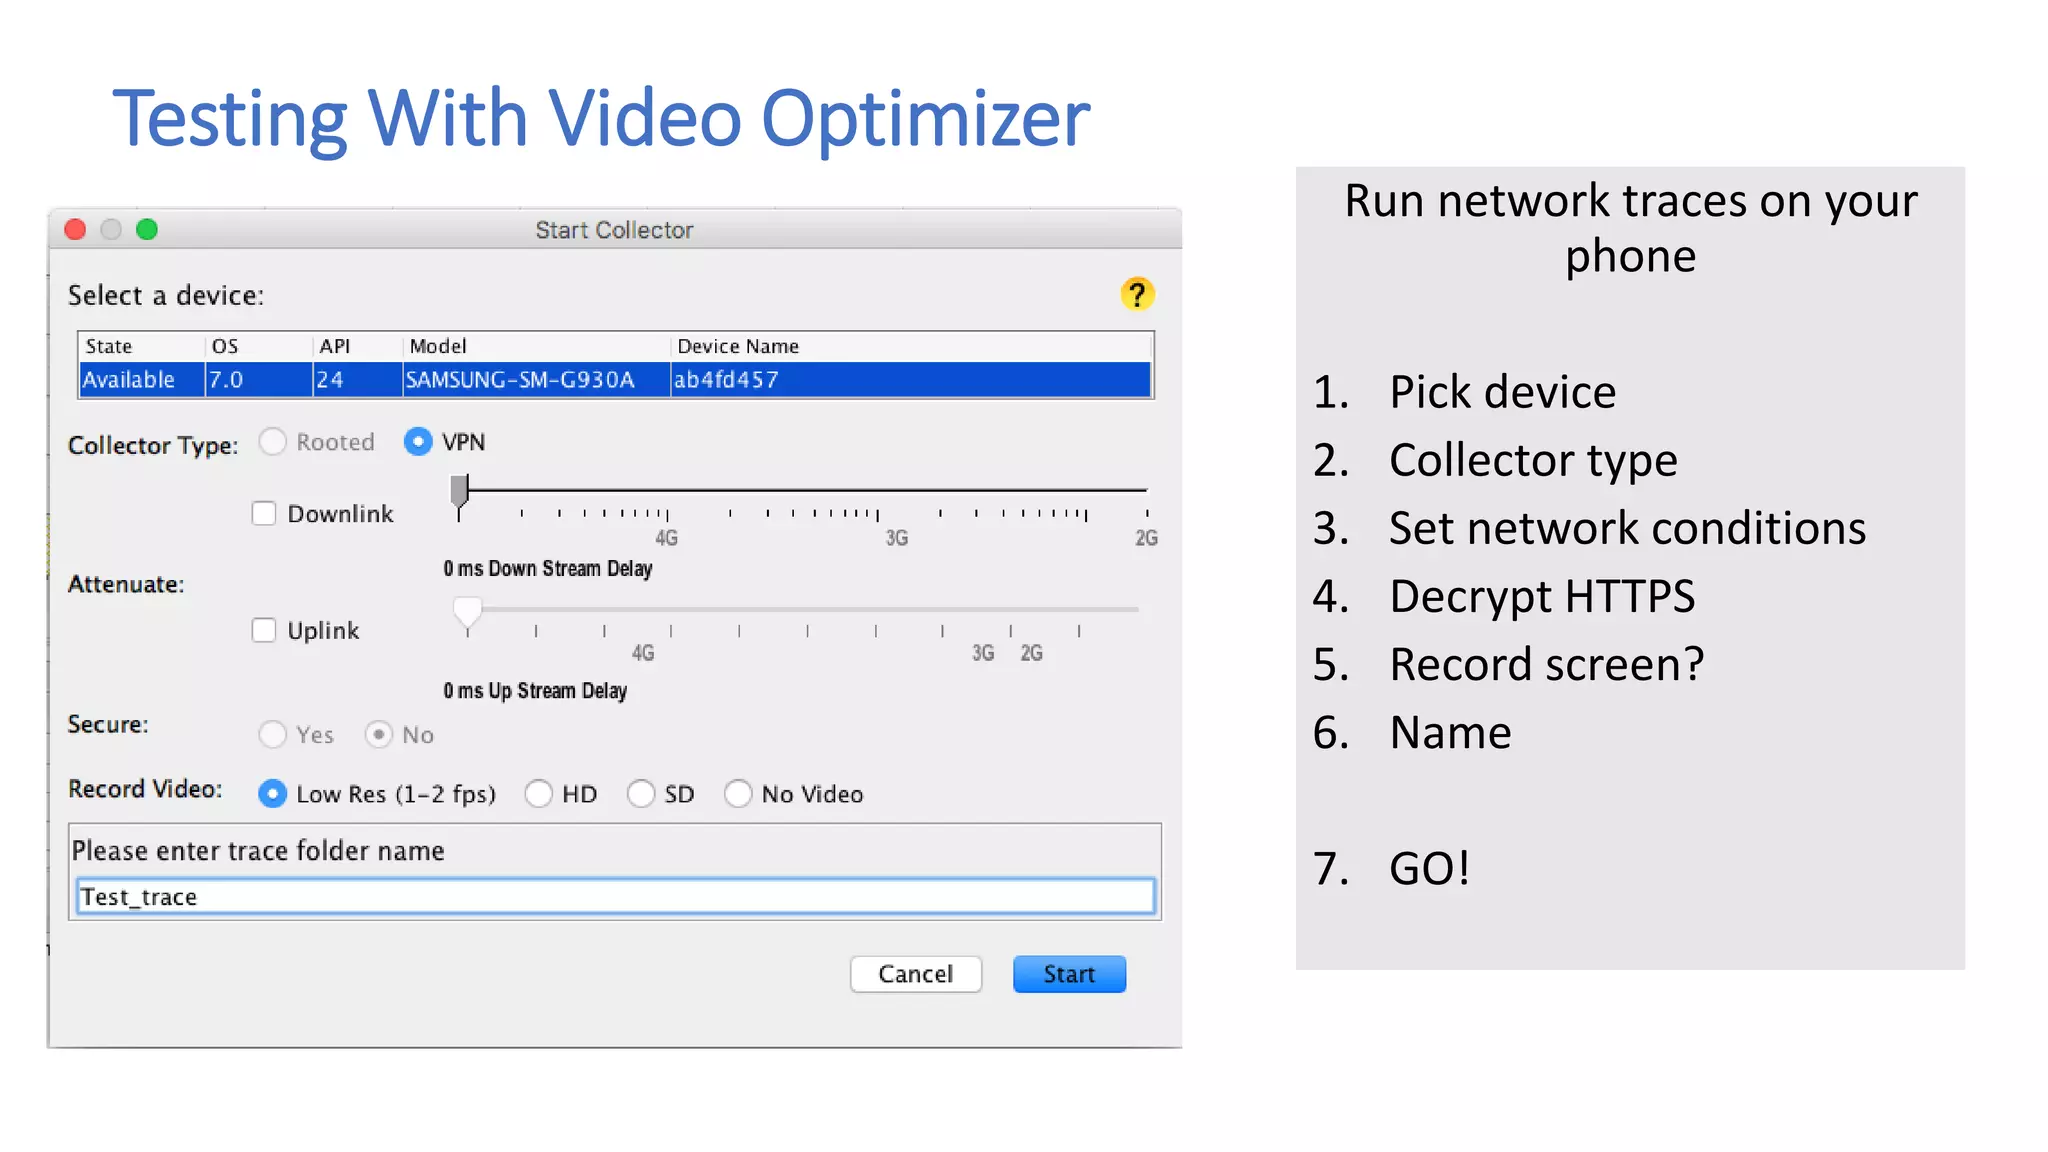Screen dimensions: 2048x1152
Task: Click the trace folder name input field
Action: click(x=616, y=897)
